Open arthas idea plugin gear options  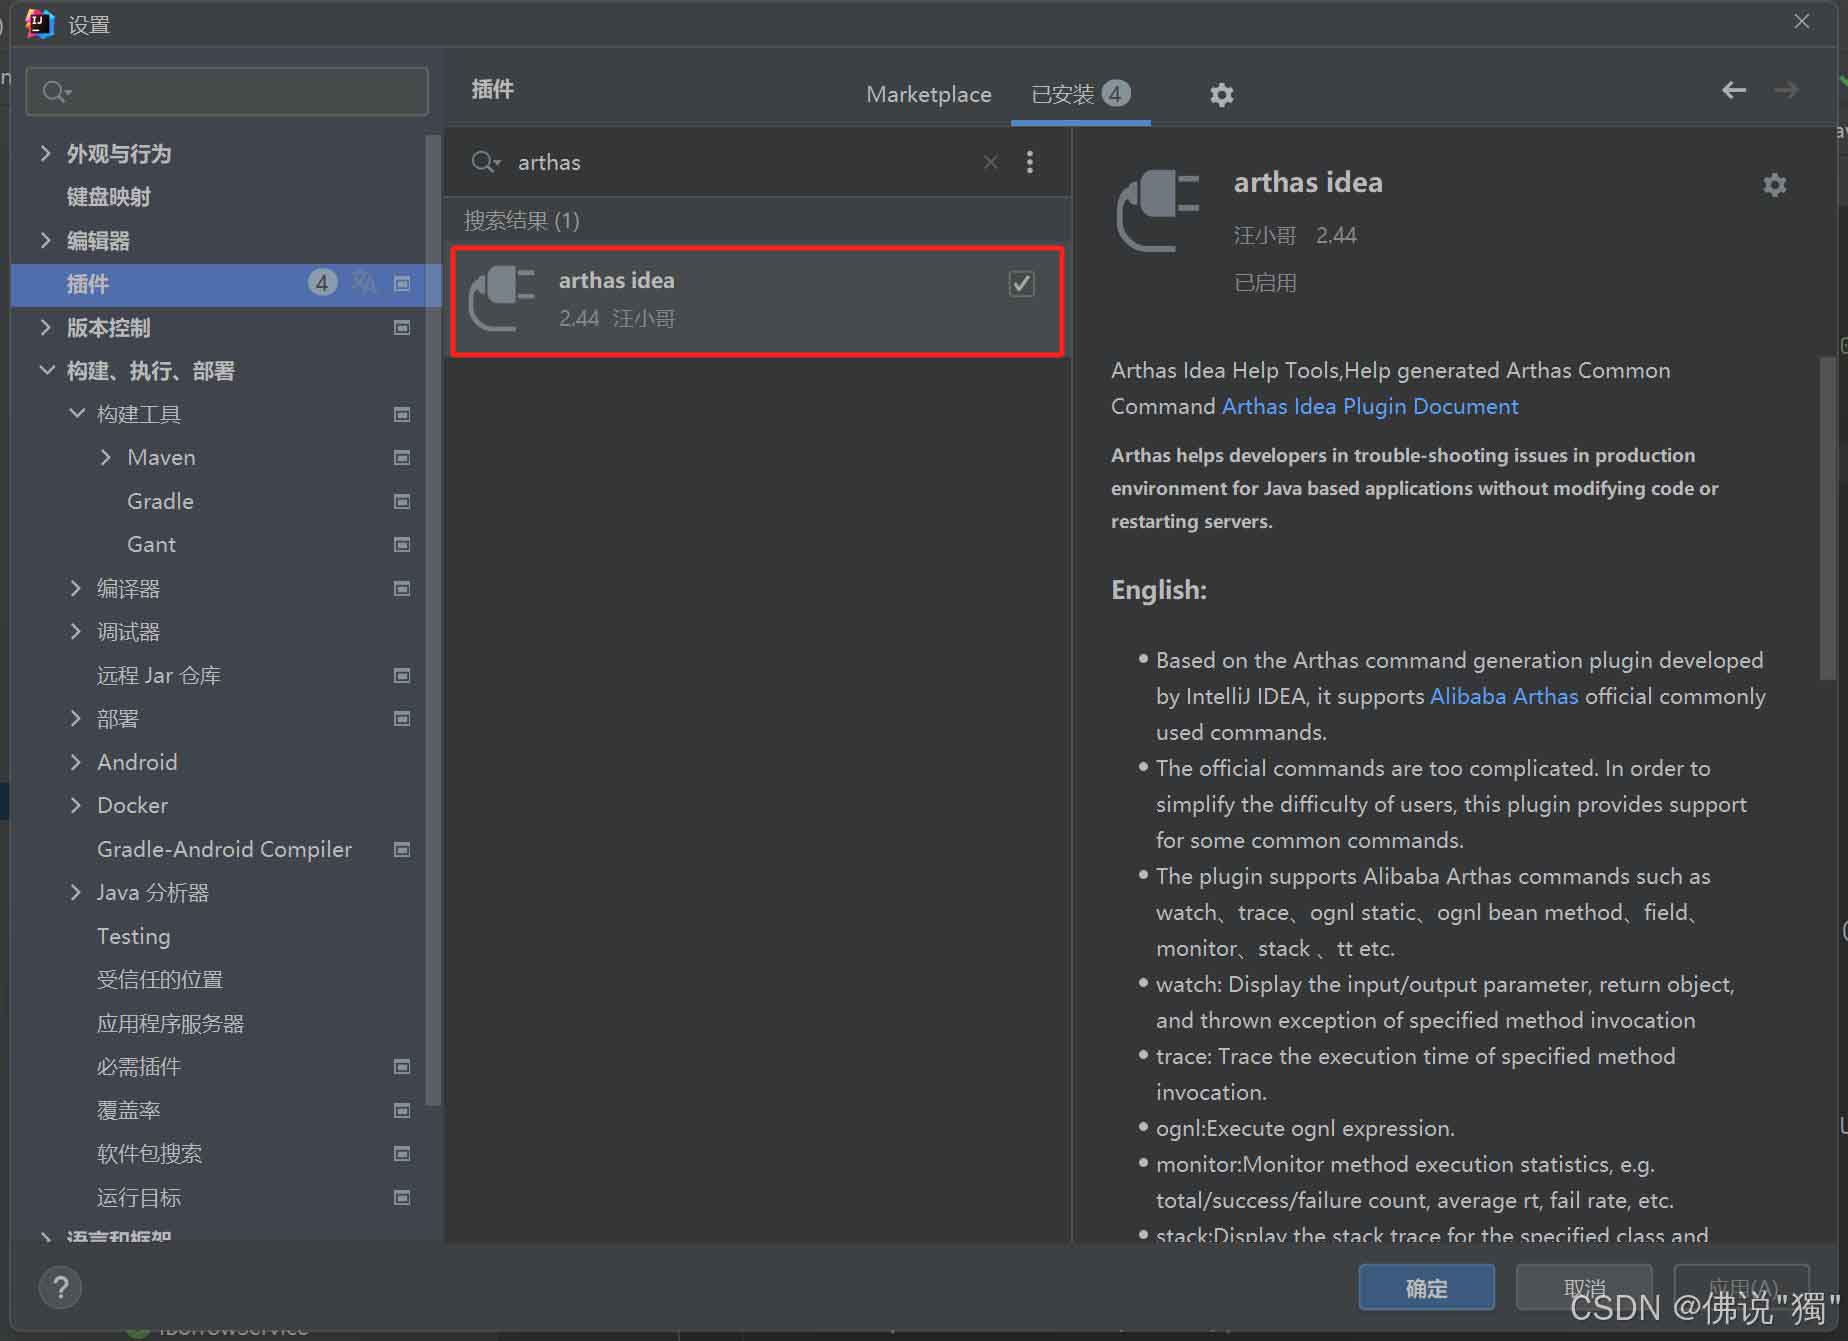click(x=1774, y=185)
